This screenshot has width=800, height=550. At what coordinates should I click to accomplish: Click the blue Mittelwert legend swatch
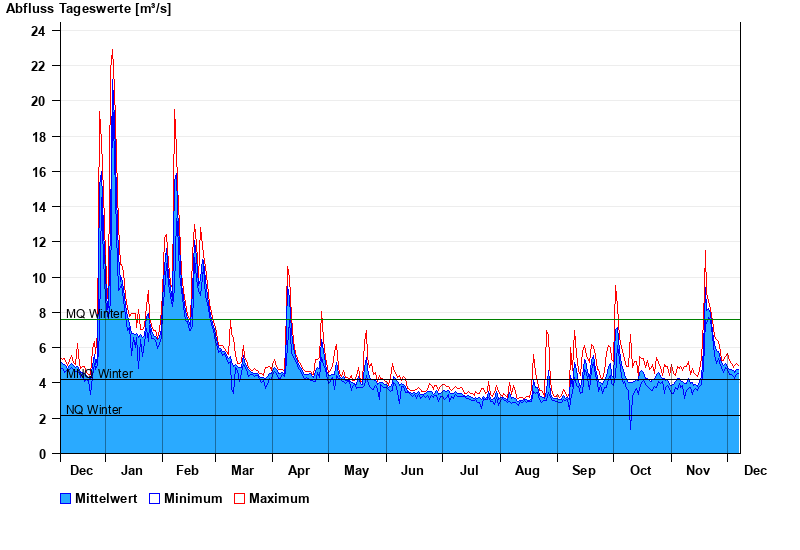[x=66, y=499]
